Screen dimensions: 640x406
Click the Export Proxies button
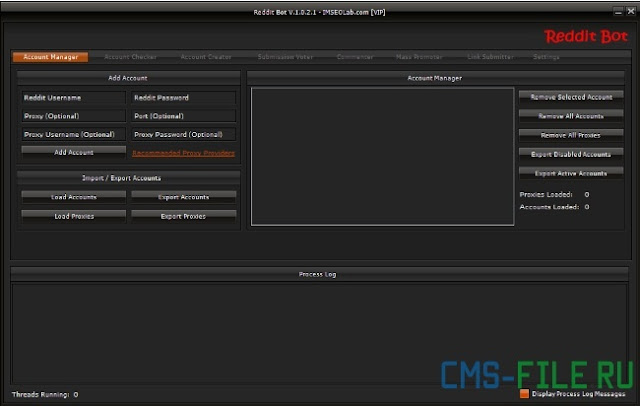pyautogui.click(x=183, y=216)
